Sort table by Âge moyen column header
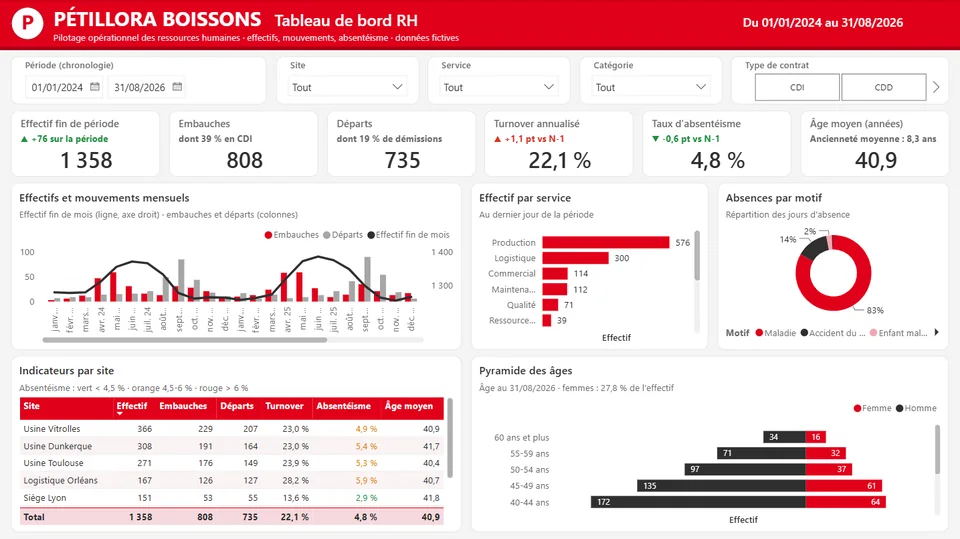 point(409,406)
